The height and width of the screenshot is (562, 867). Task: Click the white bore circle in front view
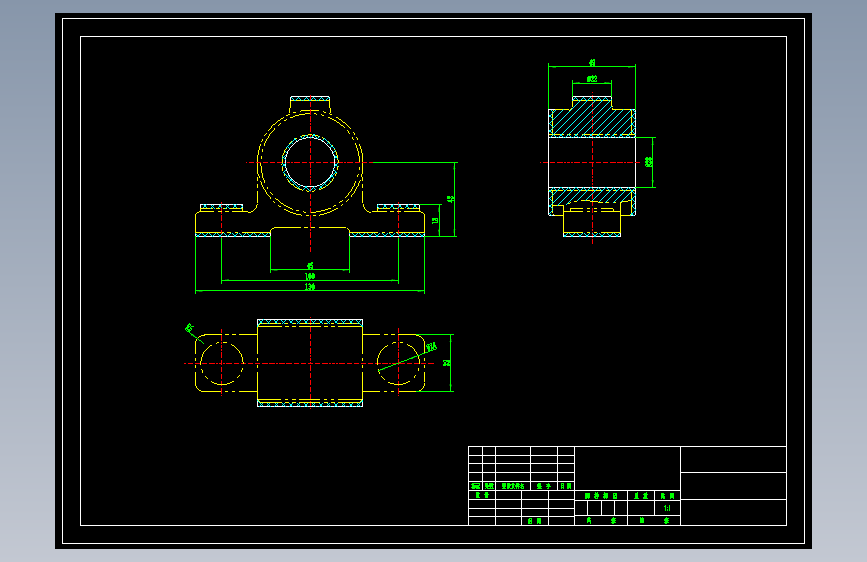pos(310,163)
